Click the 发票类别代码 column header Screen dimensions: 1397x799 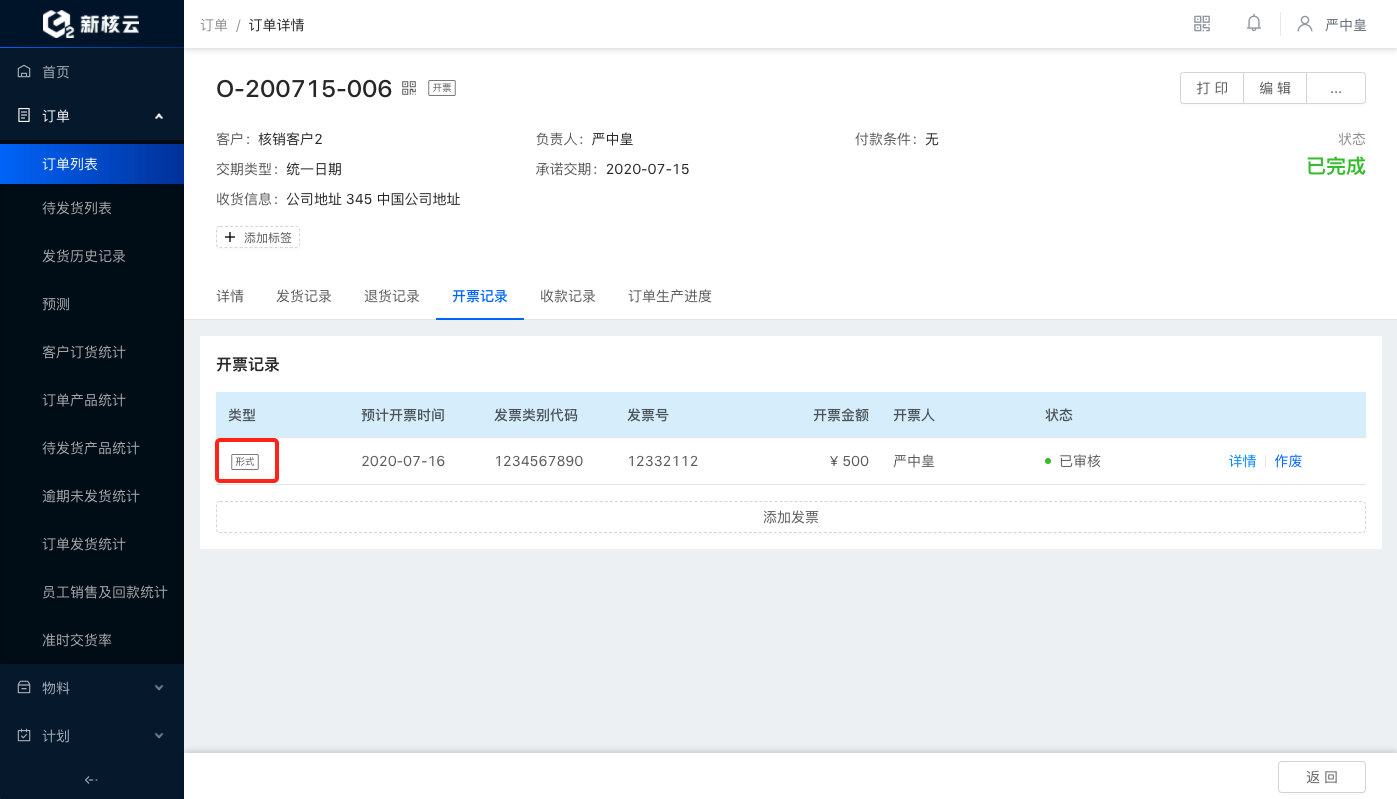(x=536, y=415)
